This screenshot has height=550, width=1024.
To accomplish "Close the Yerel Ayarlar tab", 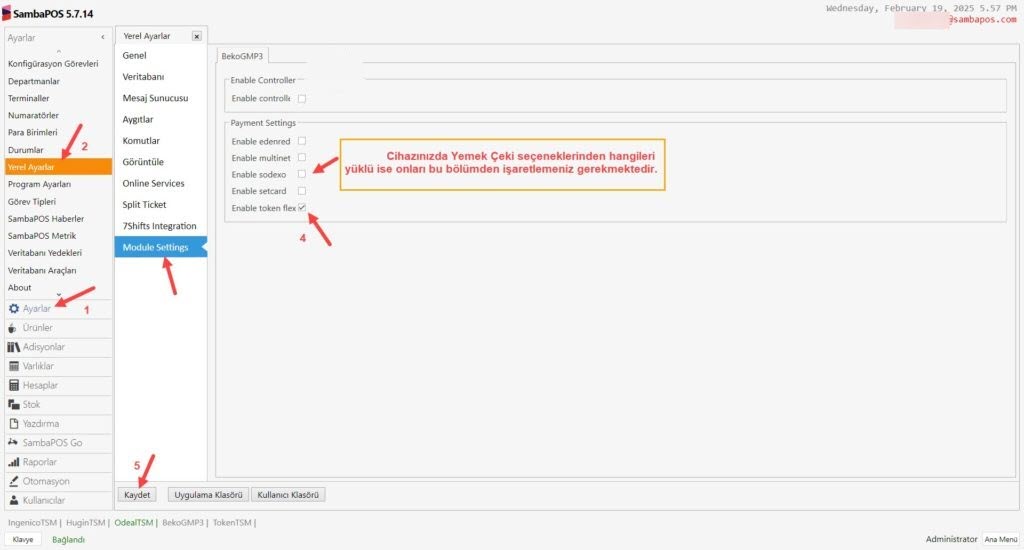I will (197, 37).
